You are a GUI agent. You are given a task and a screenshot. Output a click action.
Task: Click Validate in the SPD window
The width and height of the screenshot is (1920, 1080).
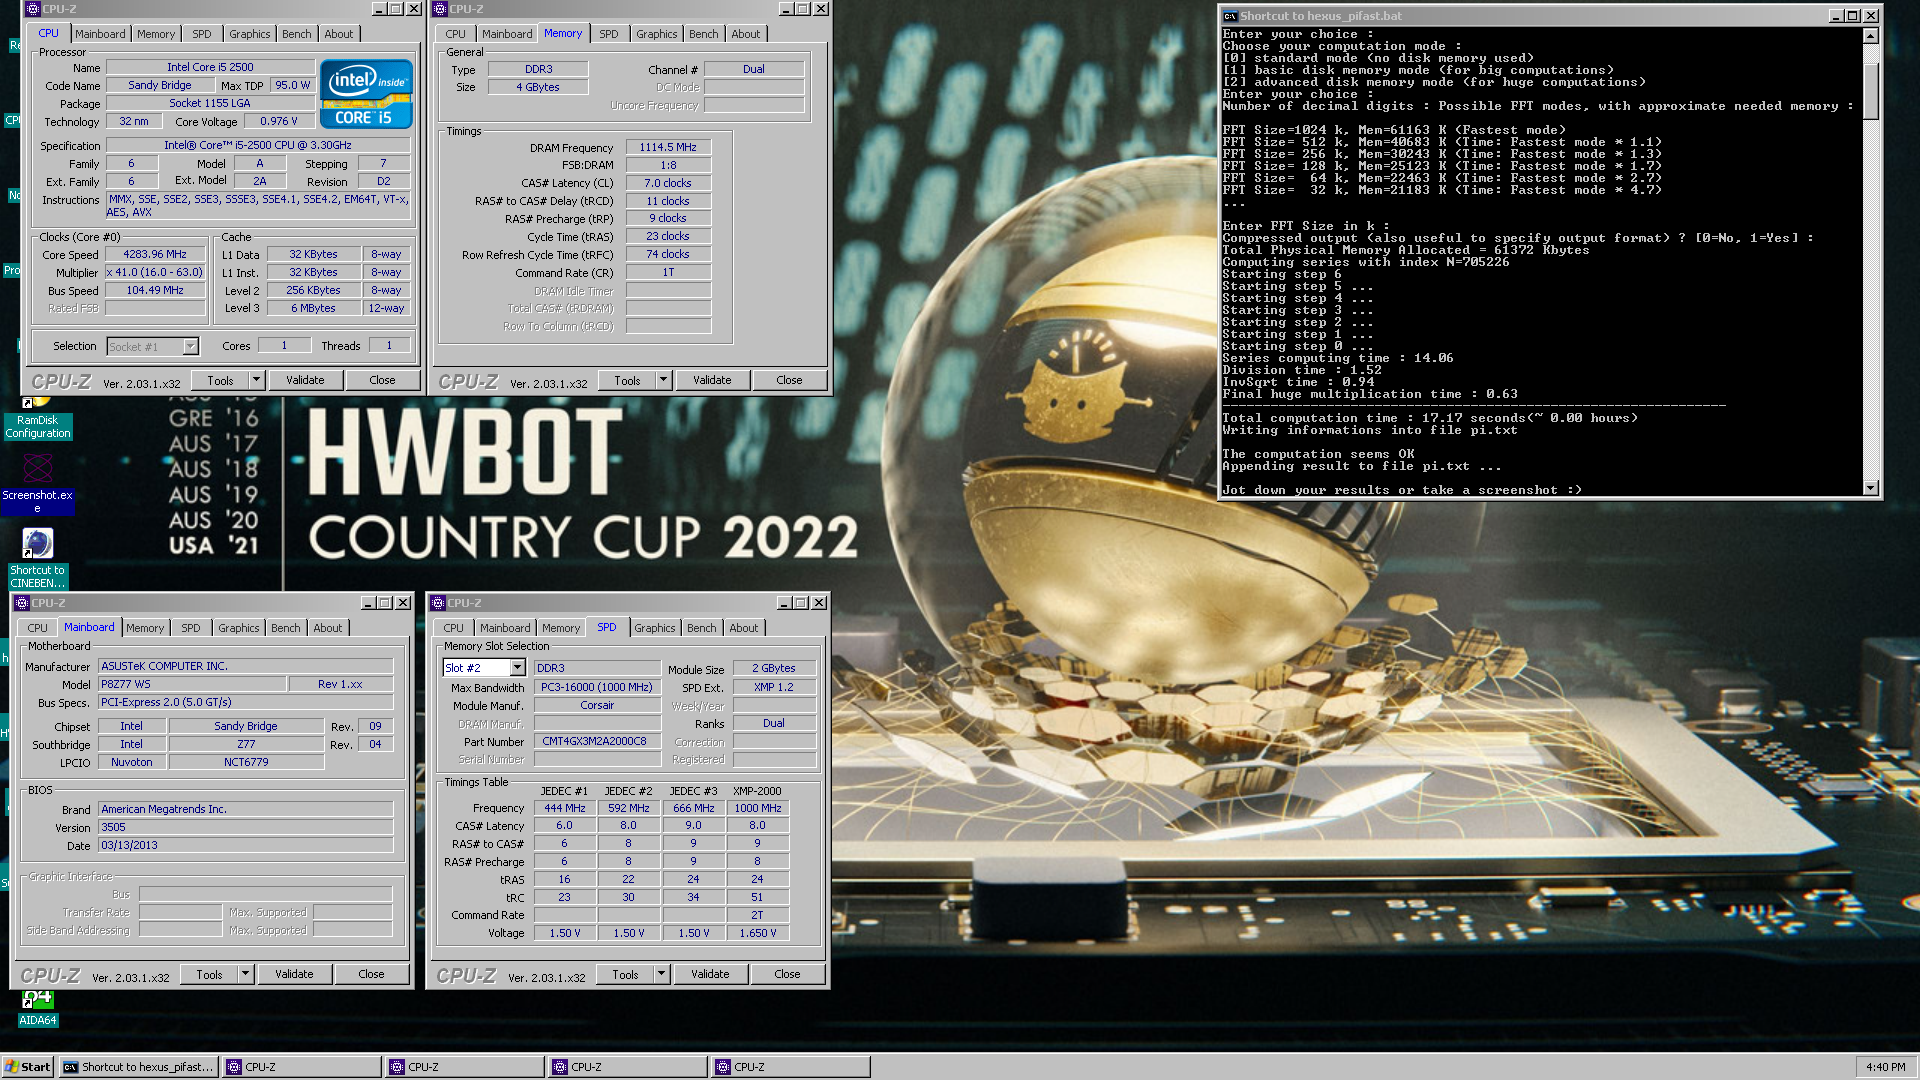pyautogui.click(x=710, y=974)
